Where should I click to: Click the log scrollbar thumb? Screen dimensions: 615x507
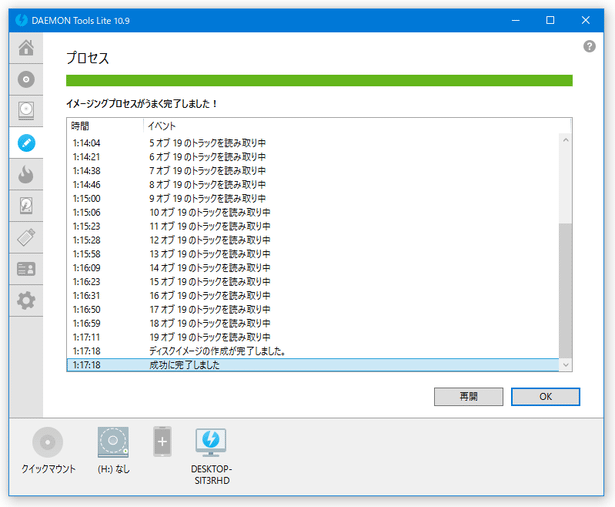tap(566, 291)
